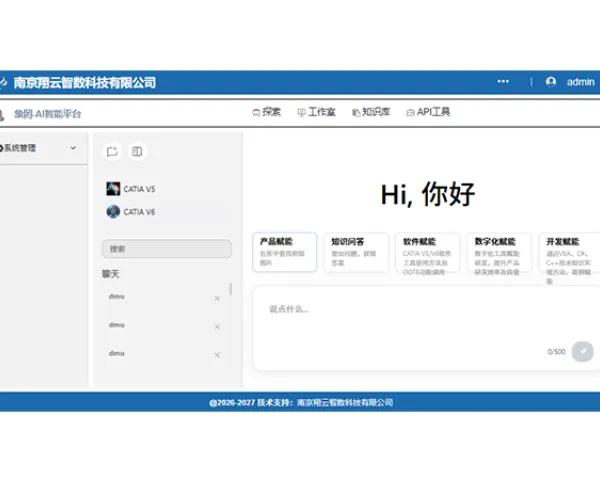Focus the 说点什么 message input box
Viewport: 600px width, 480px height.
426,328
